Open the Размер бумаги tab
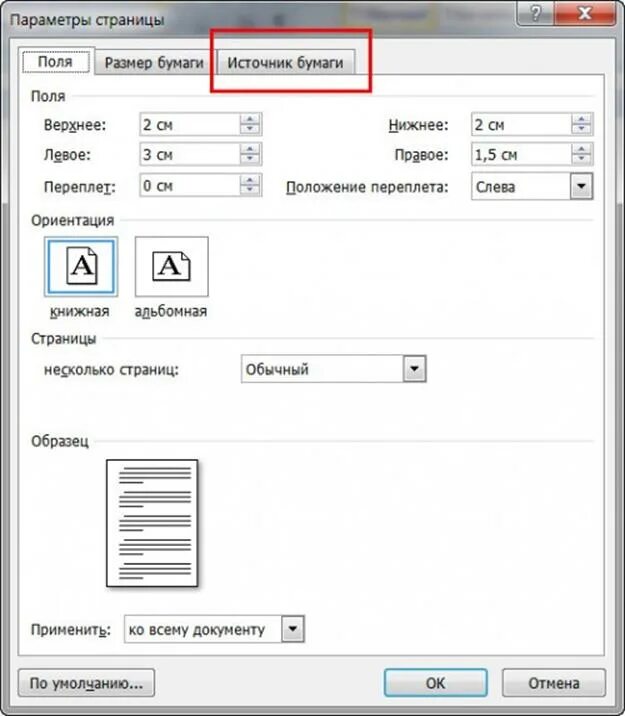This screenshot has height=716, width=625. pos(154,63)
